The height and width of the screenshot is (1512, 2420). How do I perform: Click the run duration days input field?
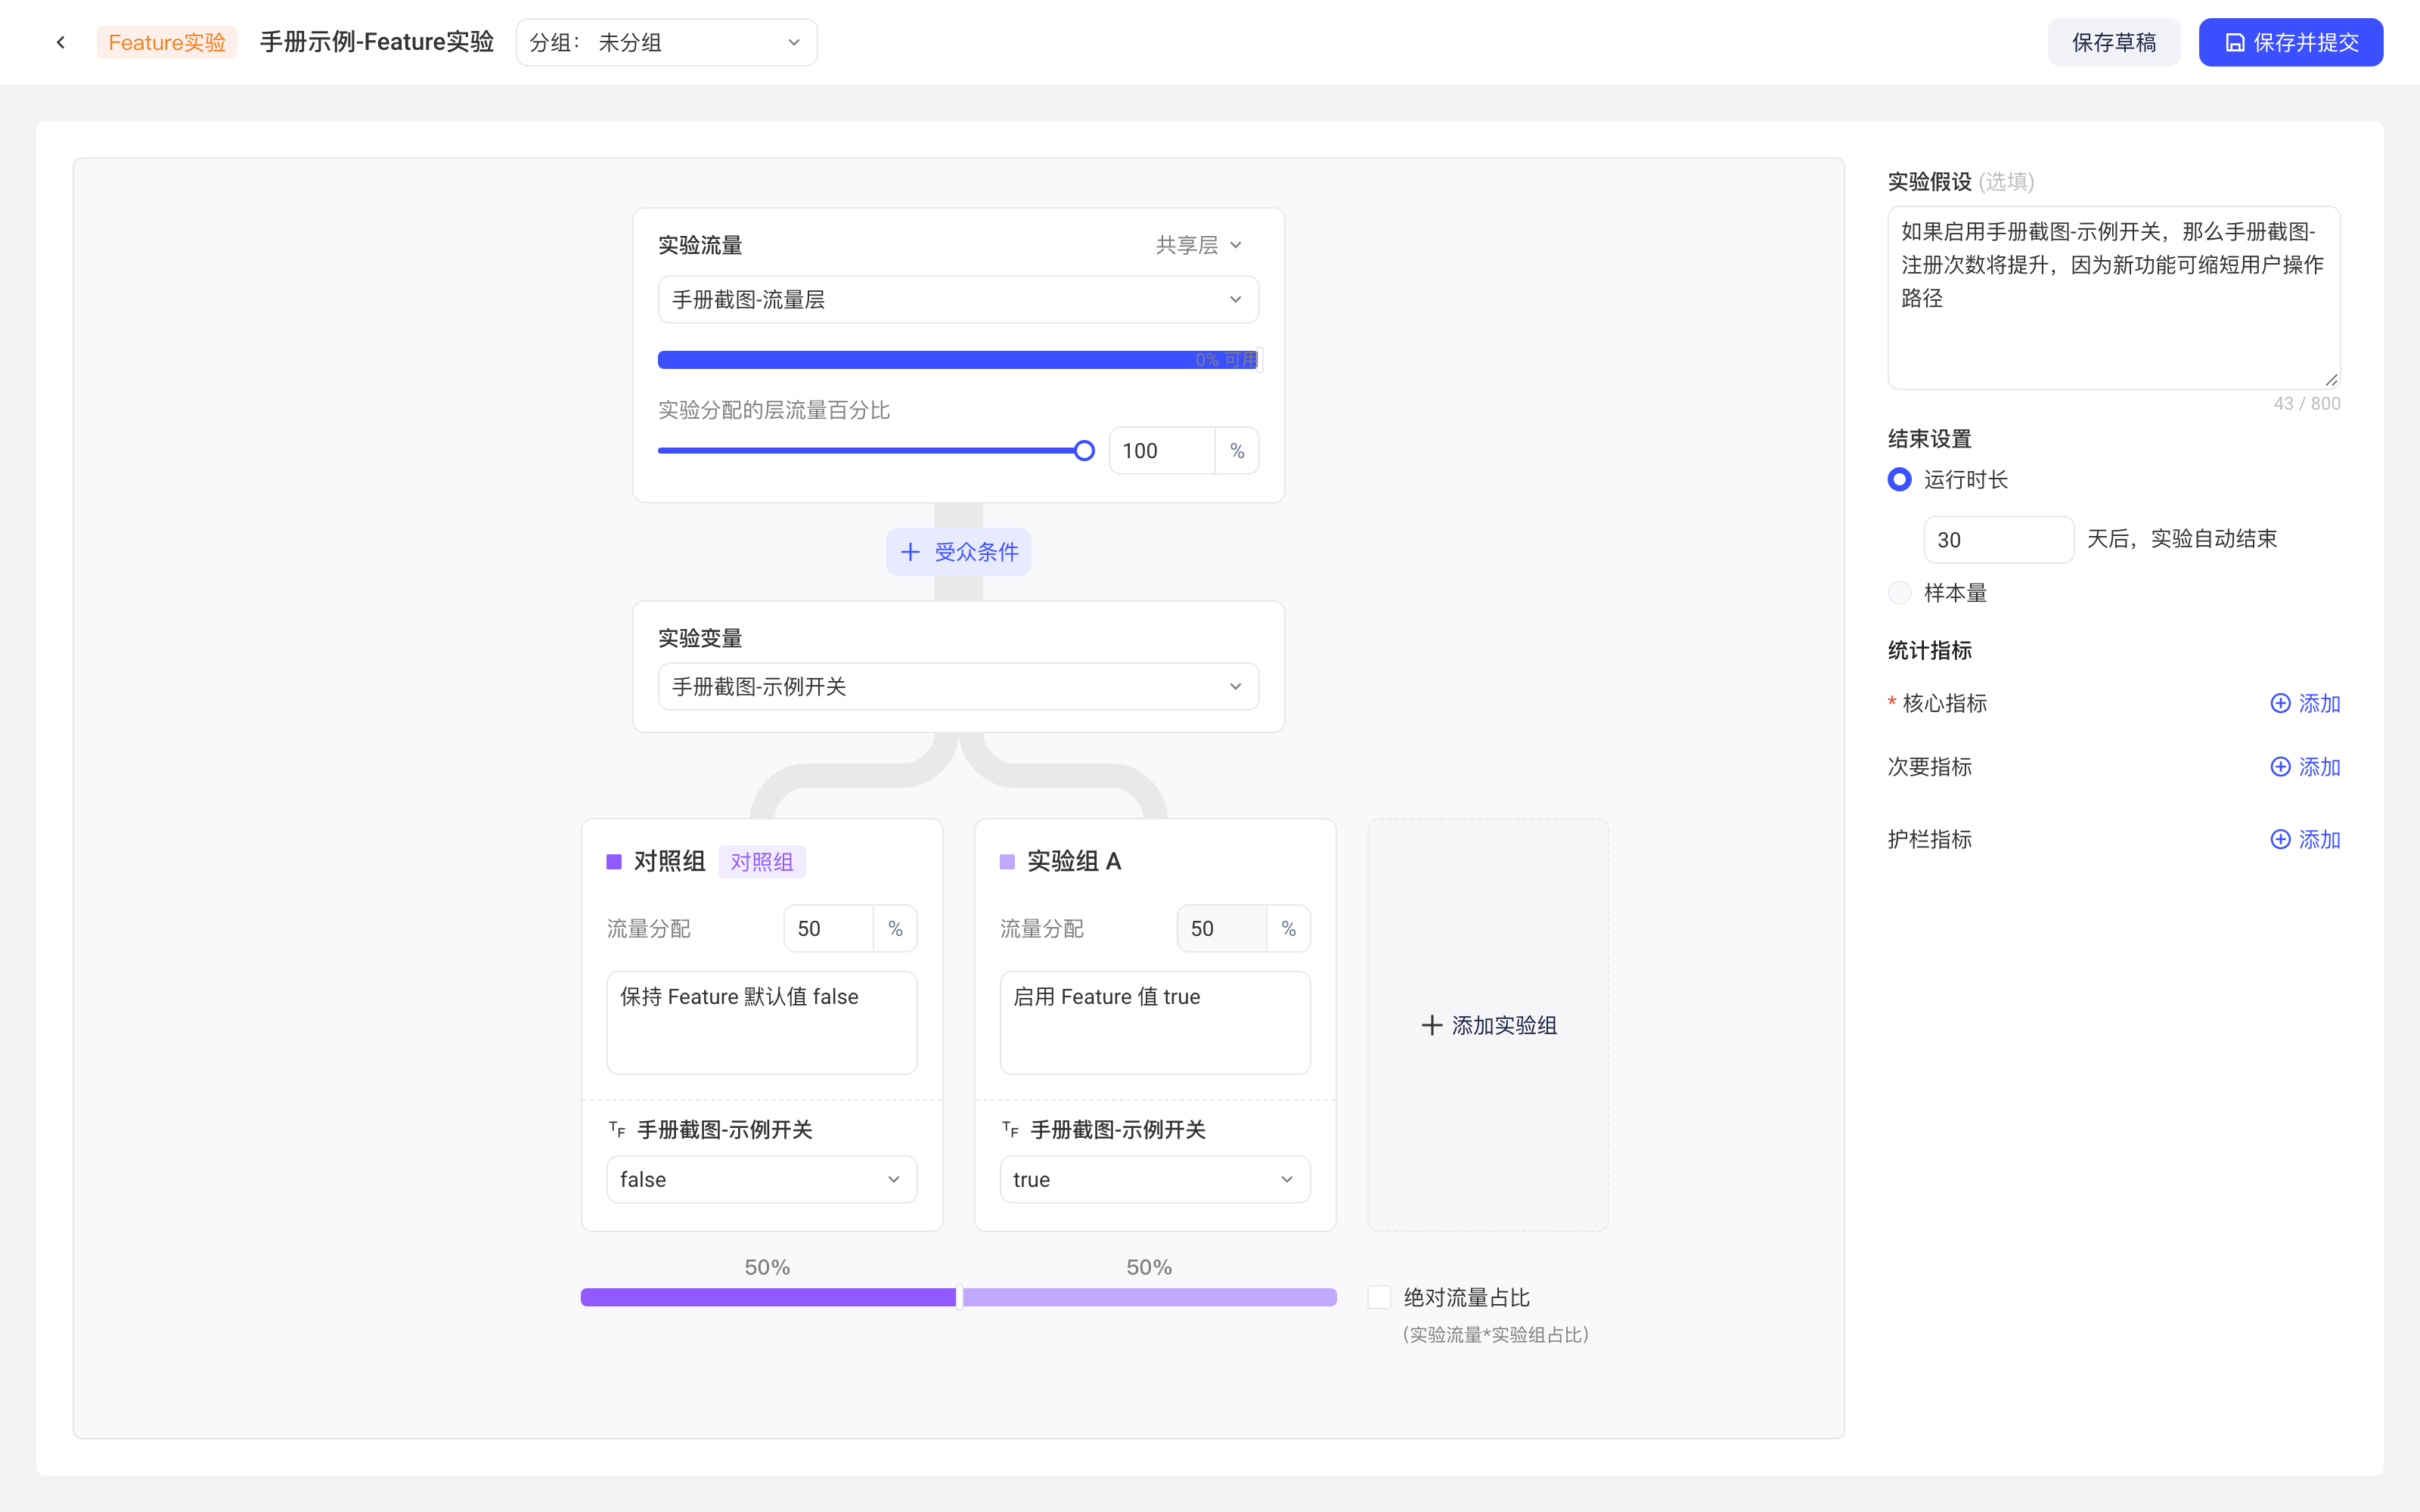coord(1998,540)
